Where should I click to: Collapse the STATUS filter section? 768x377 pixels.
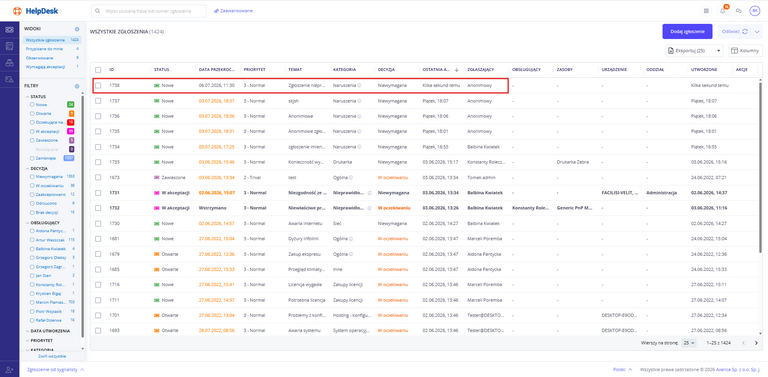click(x=35, y=96)
